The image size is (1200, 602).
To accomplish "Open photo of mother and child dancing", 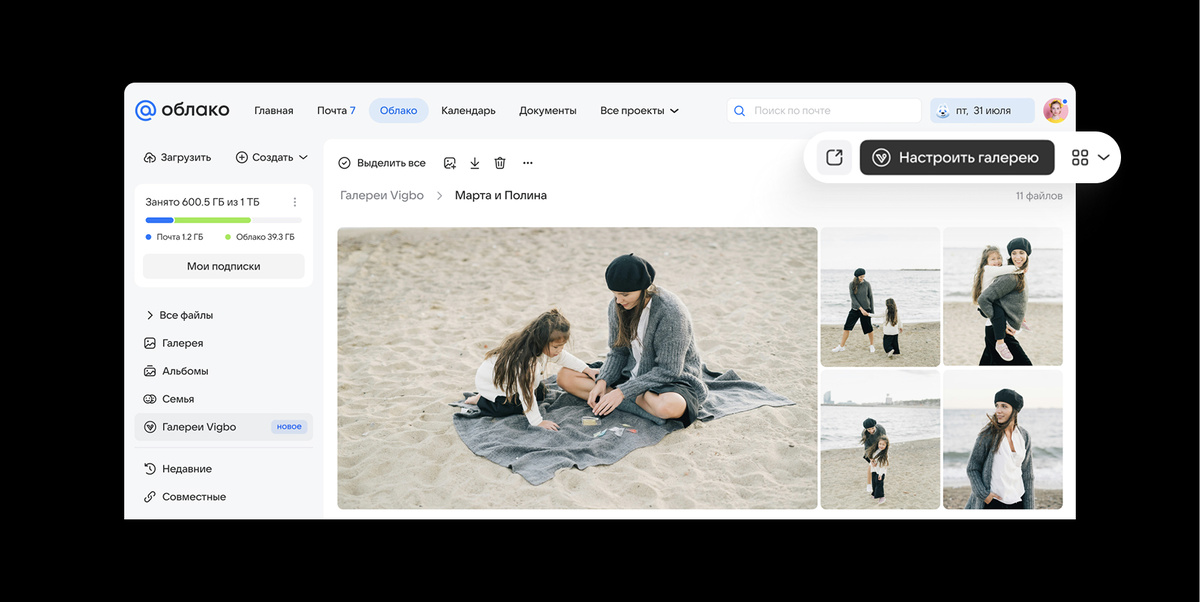I will pyautogui.click(x=880, y=297).
